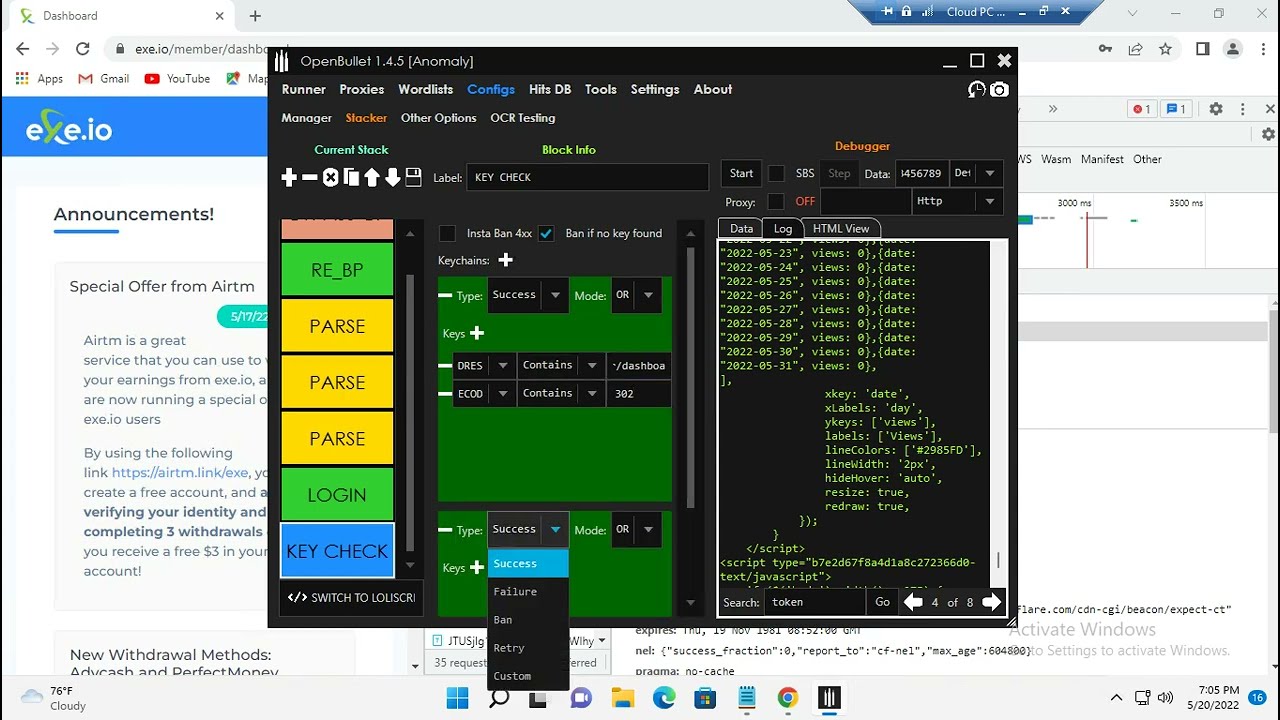1280x720 pixels.
Task: Uncheck Ban if no key found
Action: point(546,233)
